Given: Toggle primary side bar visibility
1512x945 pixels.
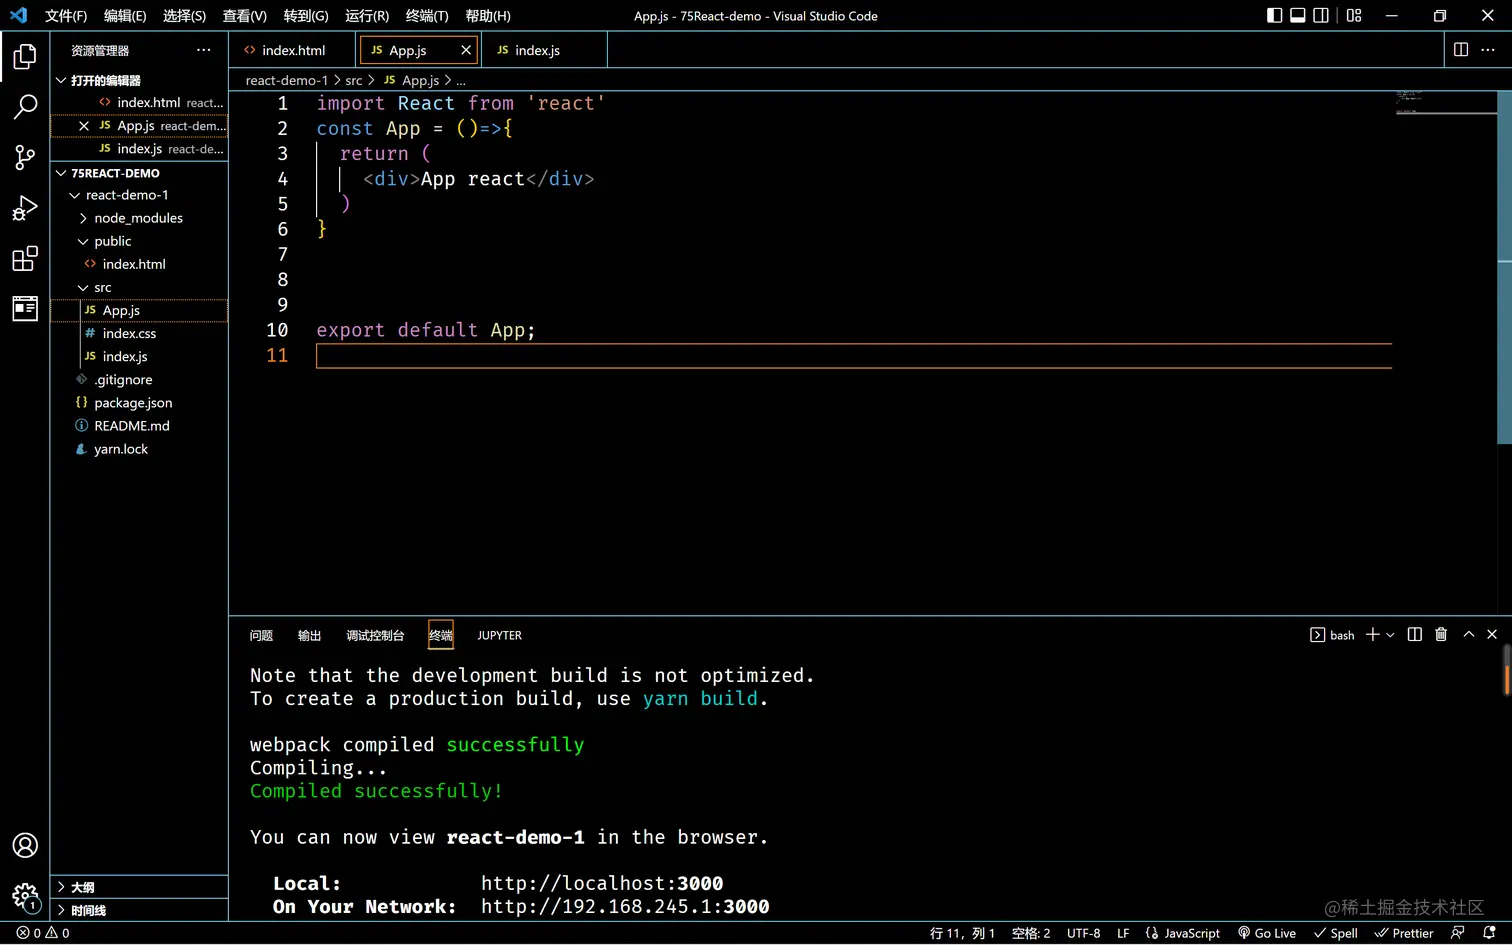Looking at the screenshot, I should click(x=1274, y=15).
